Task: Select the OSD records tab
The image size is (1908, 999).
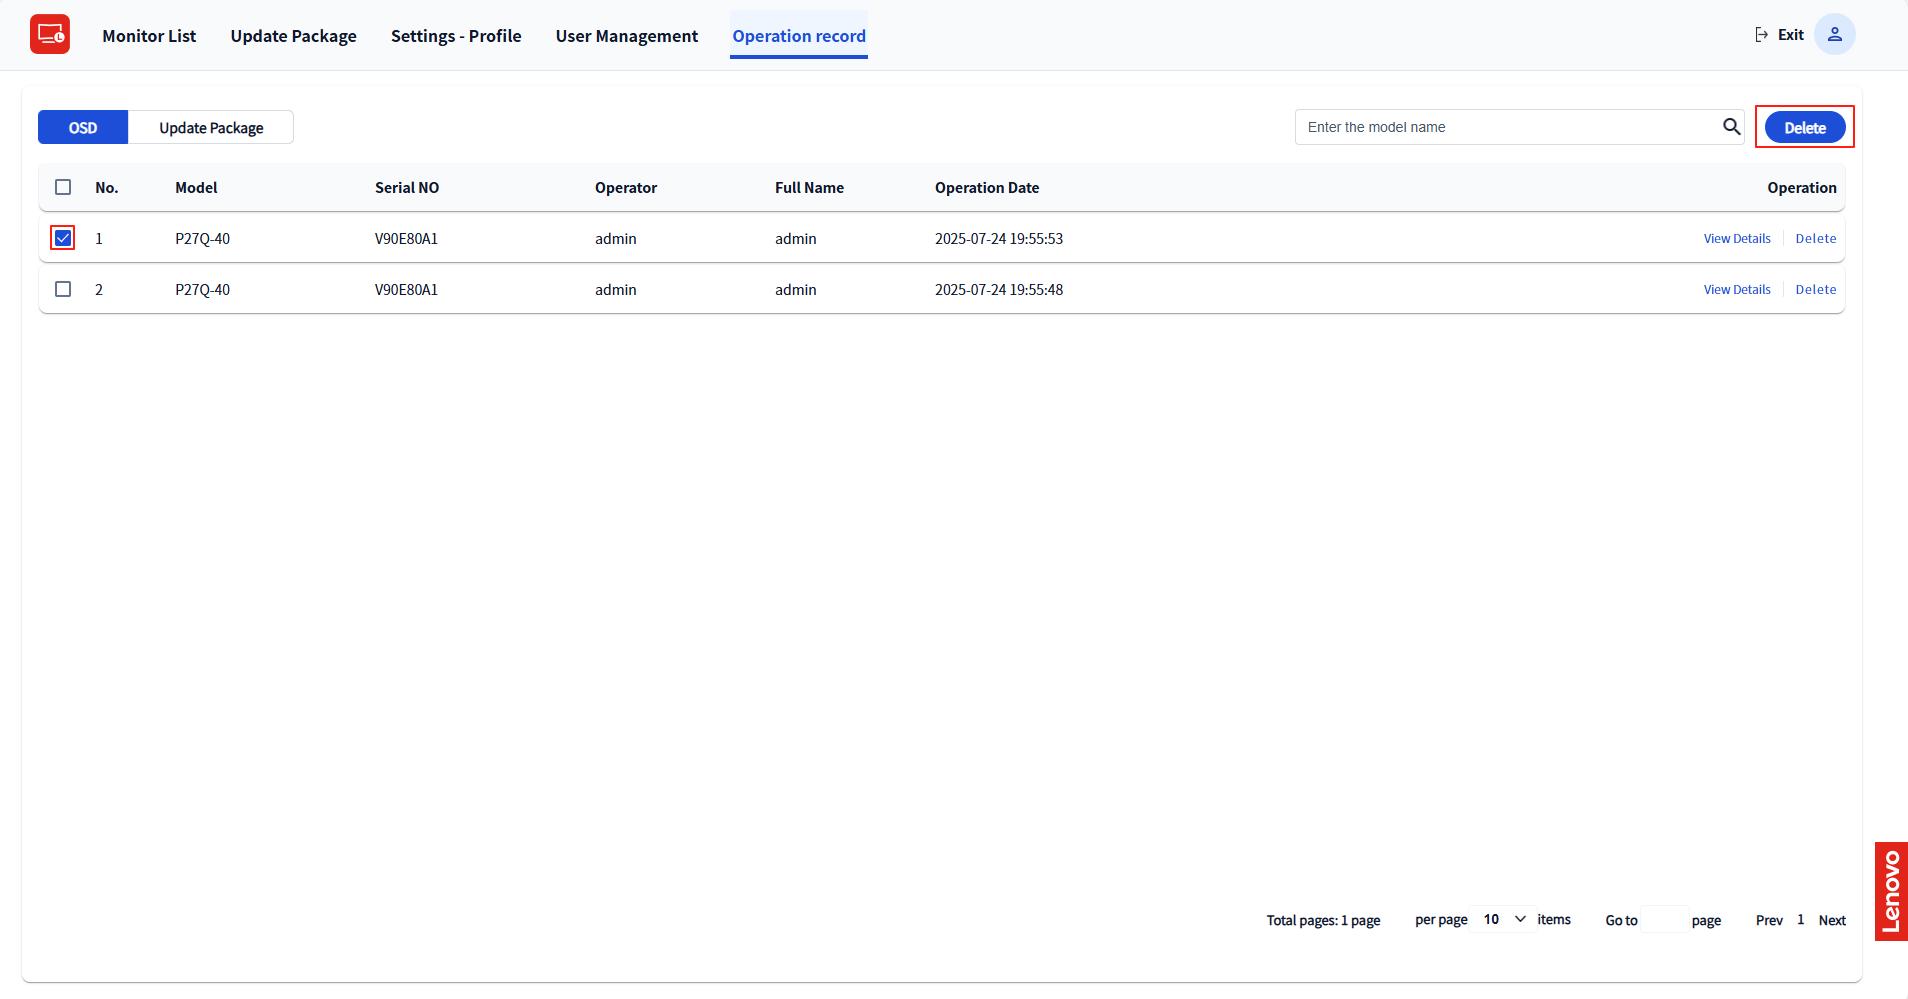Action: [83, 128]
